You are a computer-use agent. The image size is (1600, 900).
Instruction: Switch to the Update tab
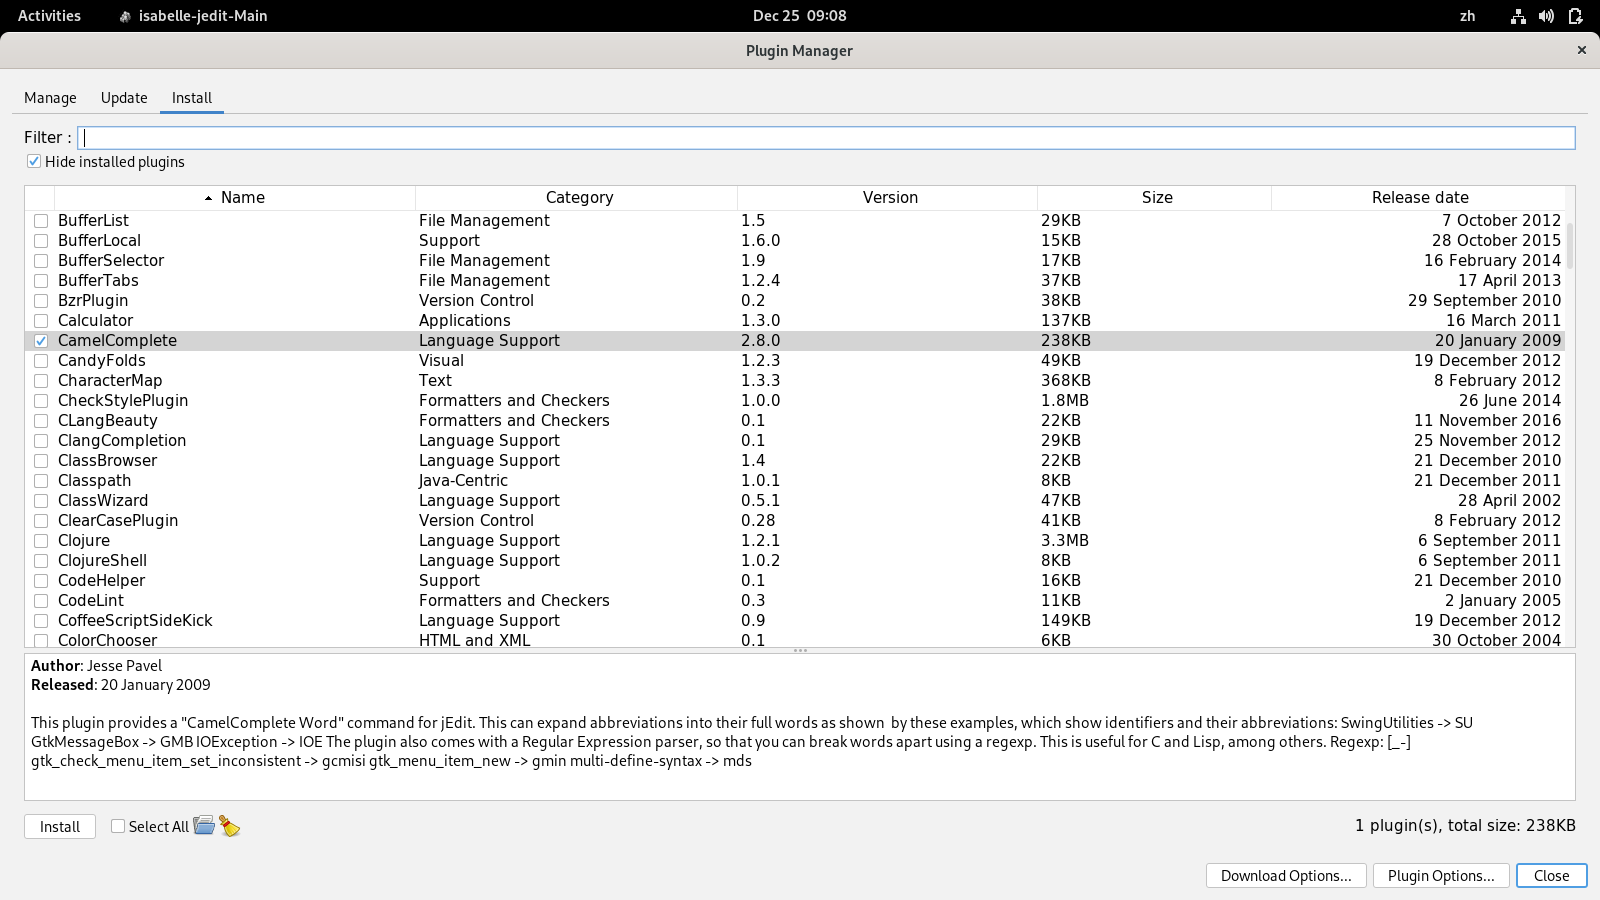[124, 98]
